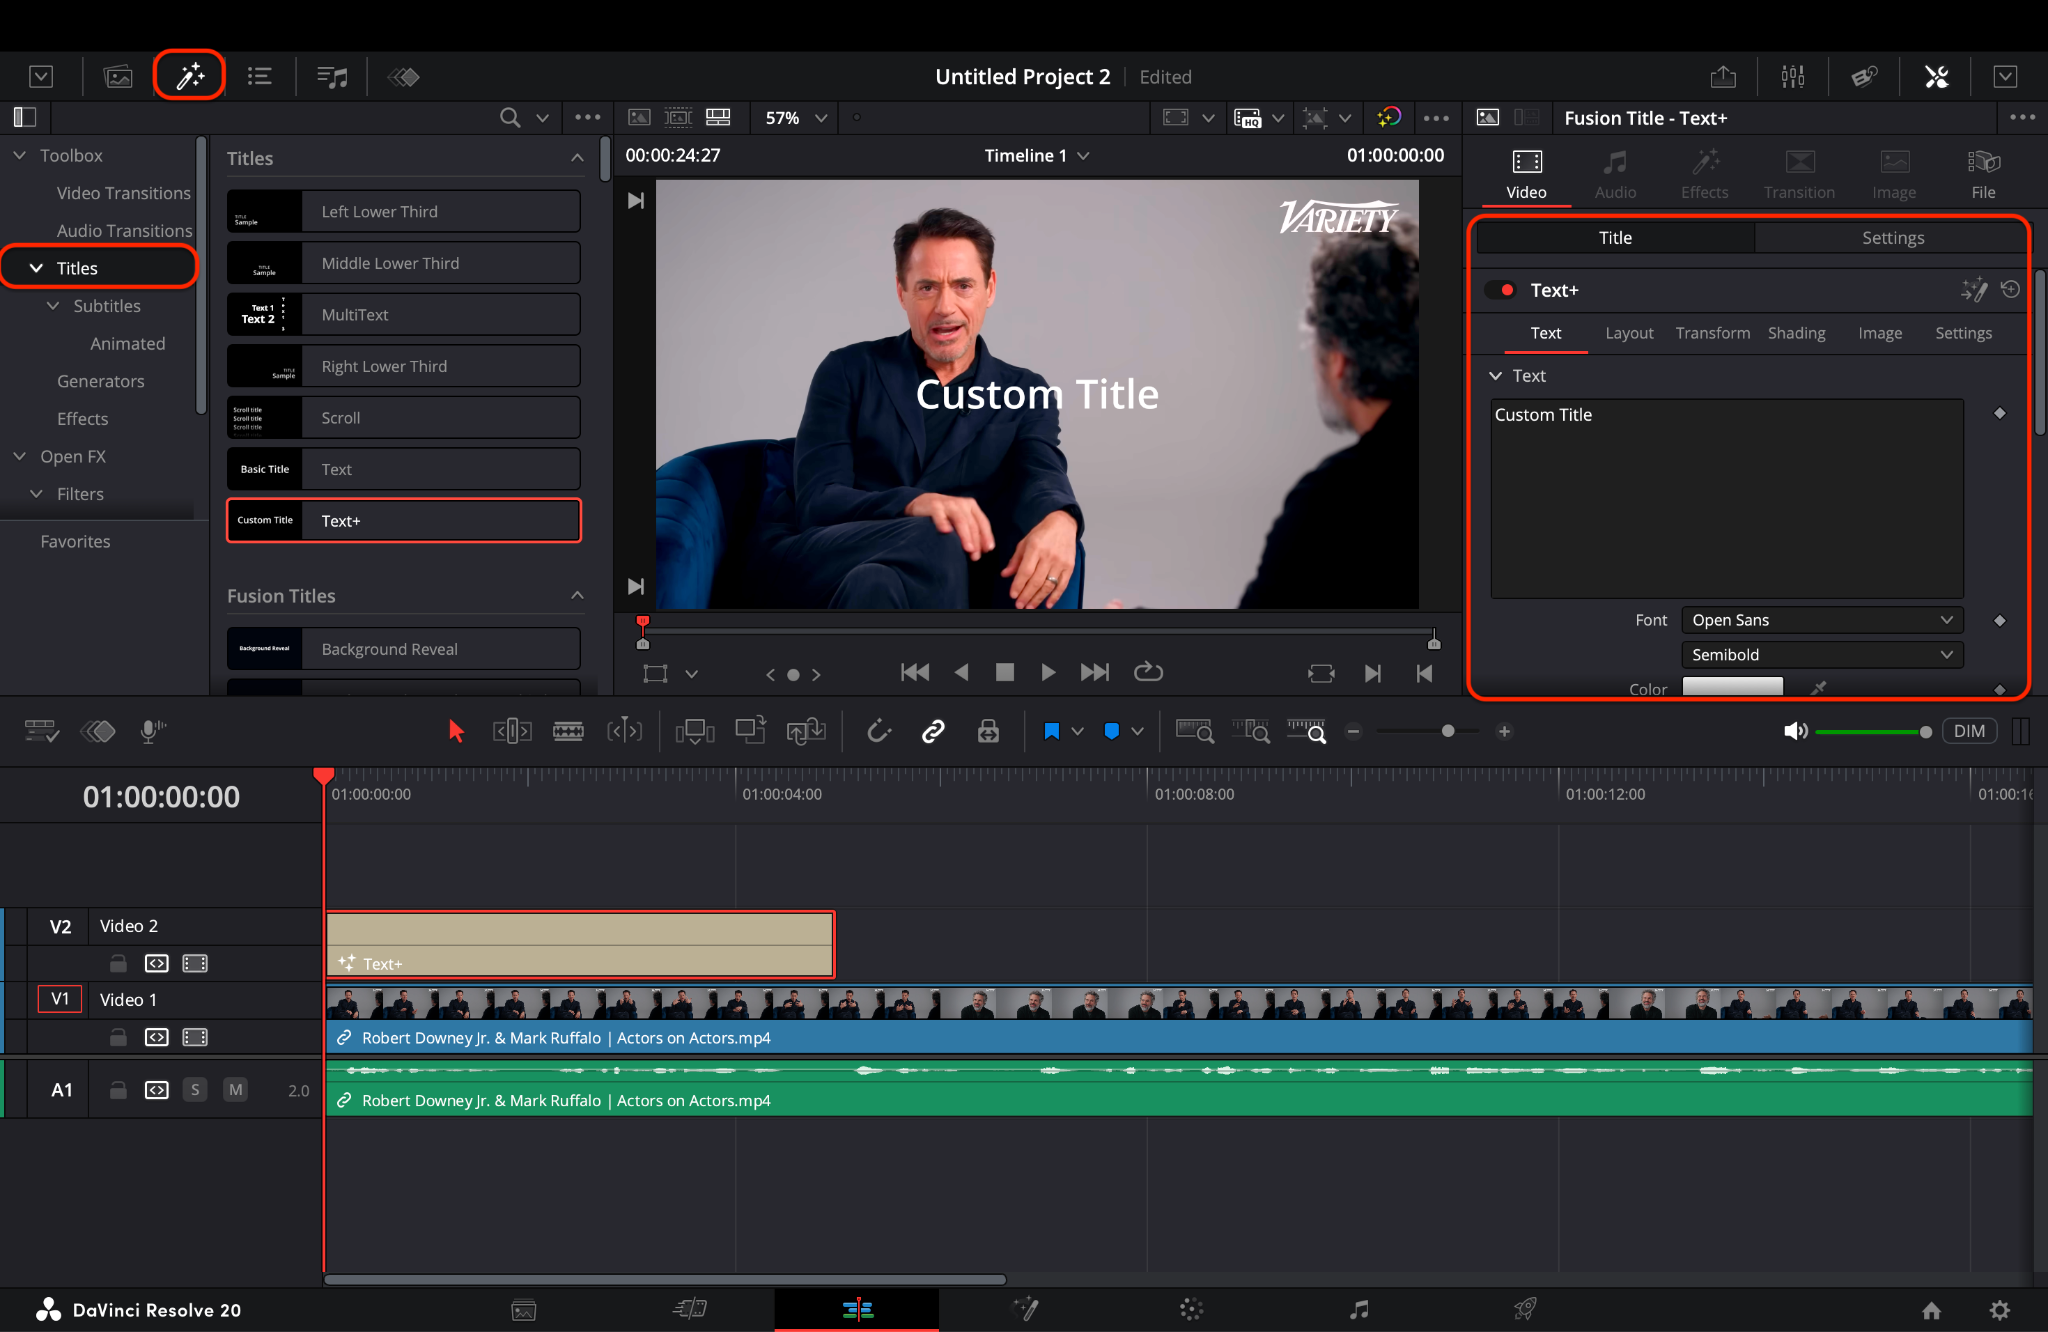2048x1332 pixels.
Task: Mute audio track A1
Action: pyautogui.click(x=235, y=1090)
